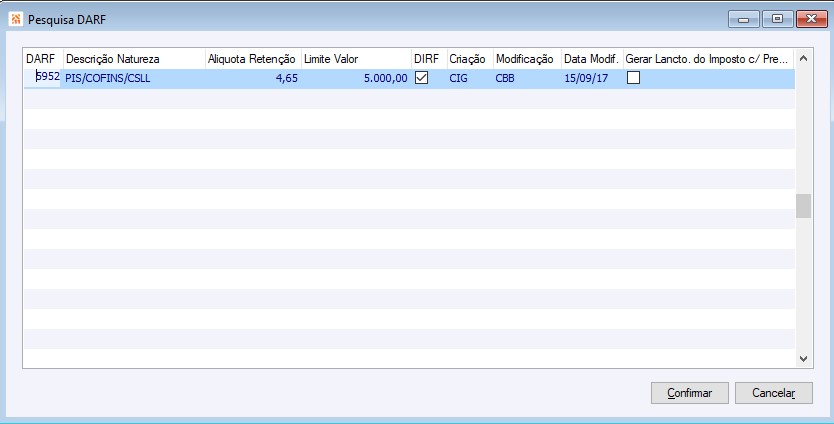Click the Pesquisa DARF app icon
The width and height of the screenshot is (834, 424).
coord(15,20)
